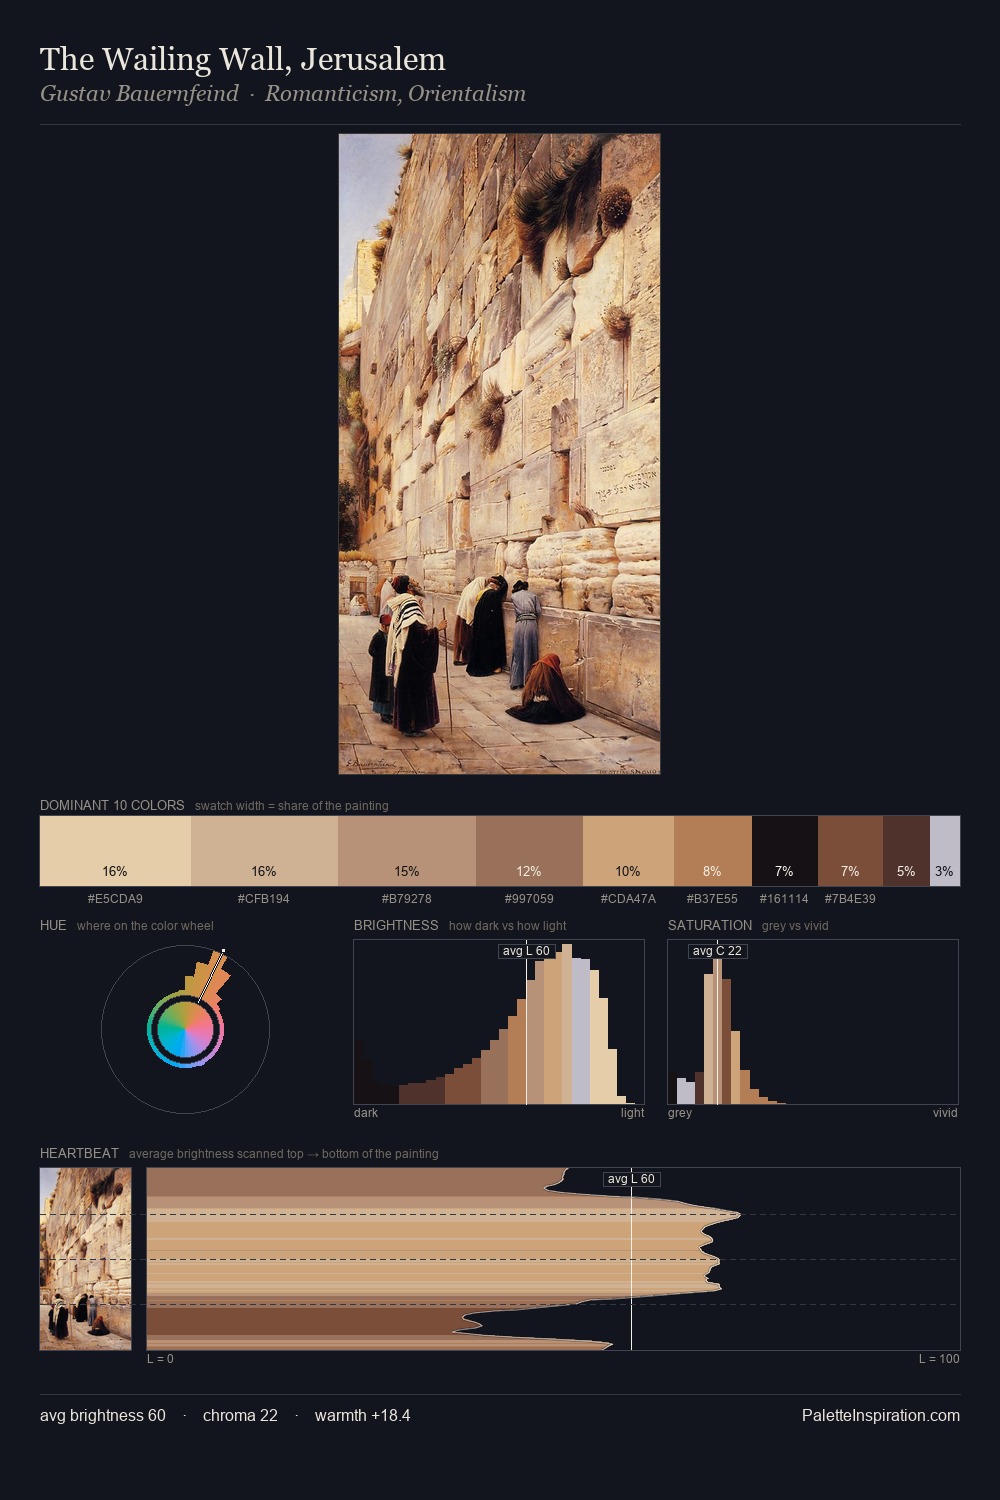The width and height of the screenshot is (1000, 1500).
Task: Click the 'L = 0' heartbeat axis label
Action: [x=160, y=1359]
